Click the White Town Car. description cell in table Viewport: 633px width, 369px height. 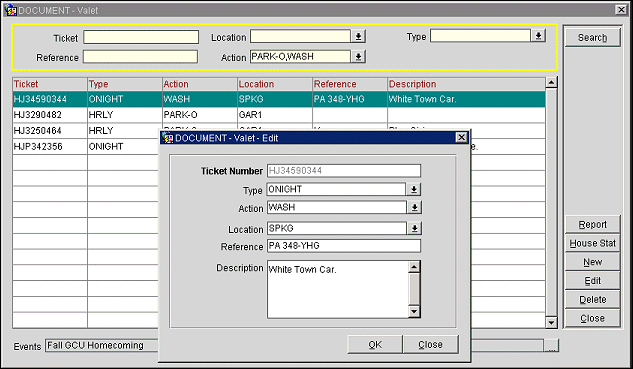tap(466, 99)
